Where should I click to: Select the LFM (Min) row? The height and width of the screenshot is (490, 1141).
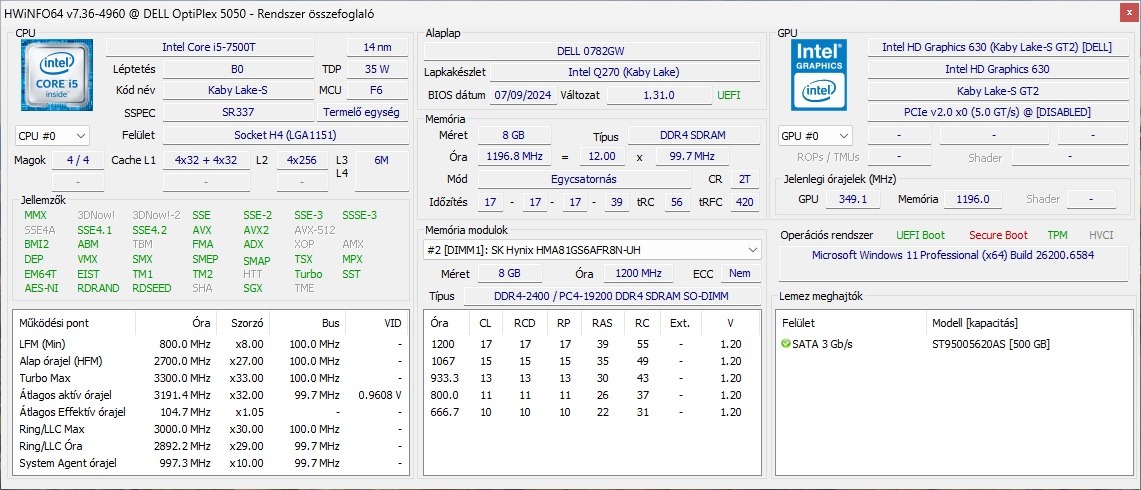pyautogui.click(x=211, y=344)
